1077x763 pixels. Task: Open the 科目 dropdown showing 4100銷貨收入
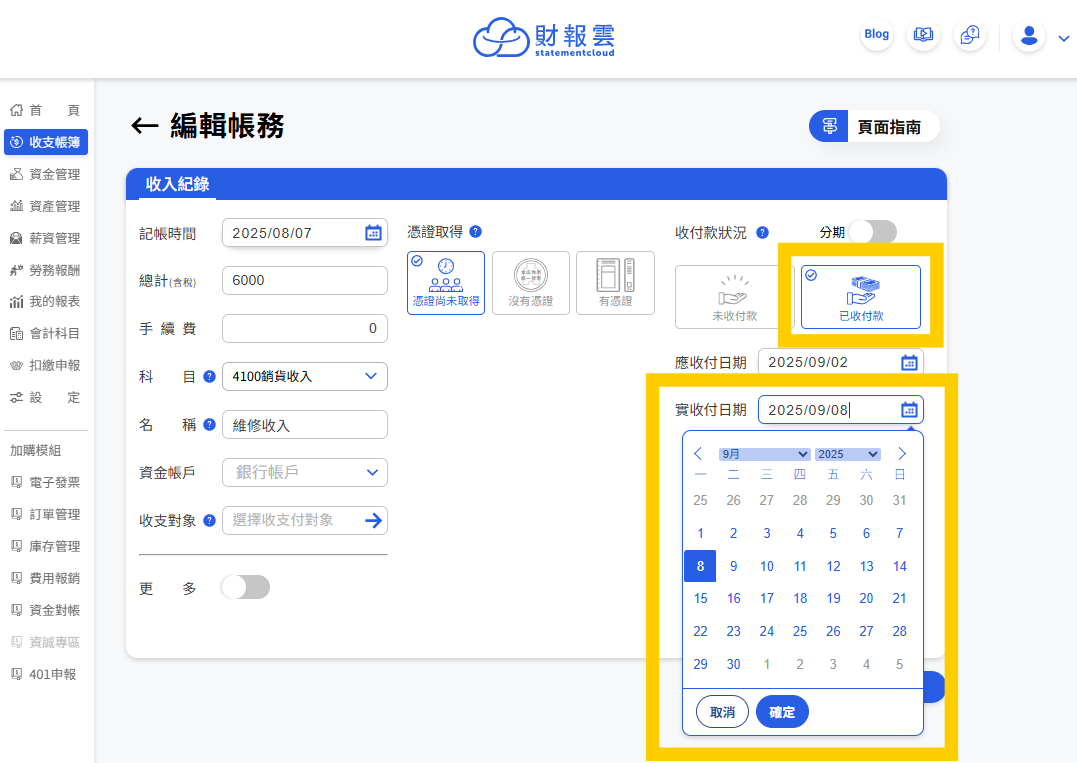(x=304, y=376)
